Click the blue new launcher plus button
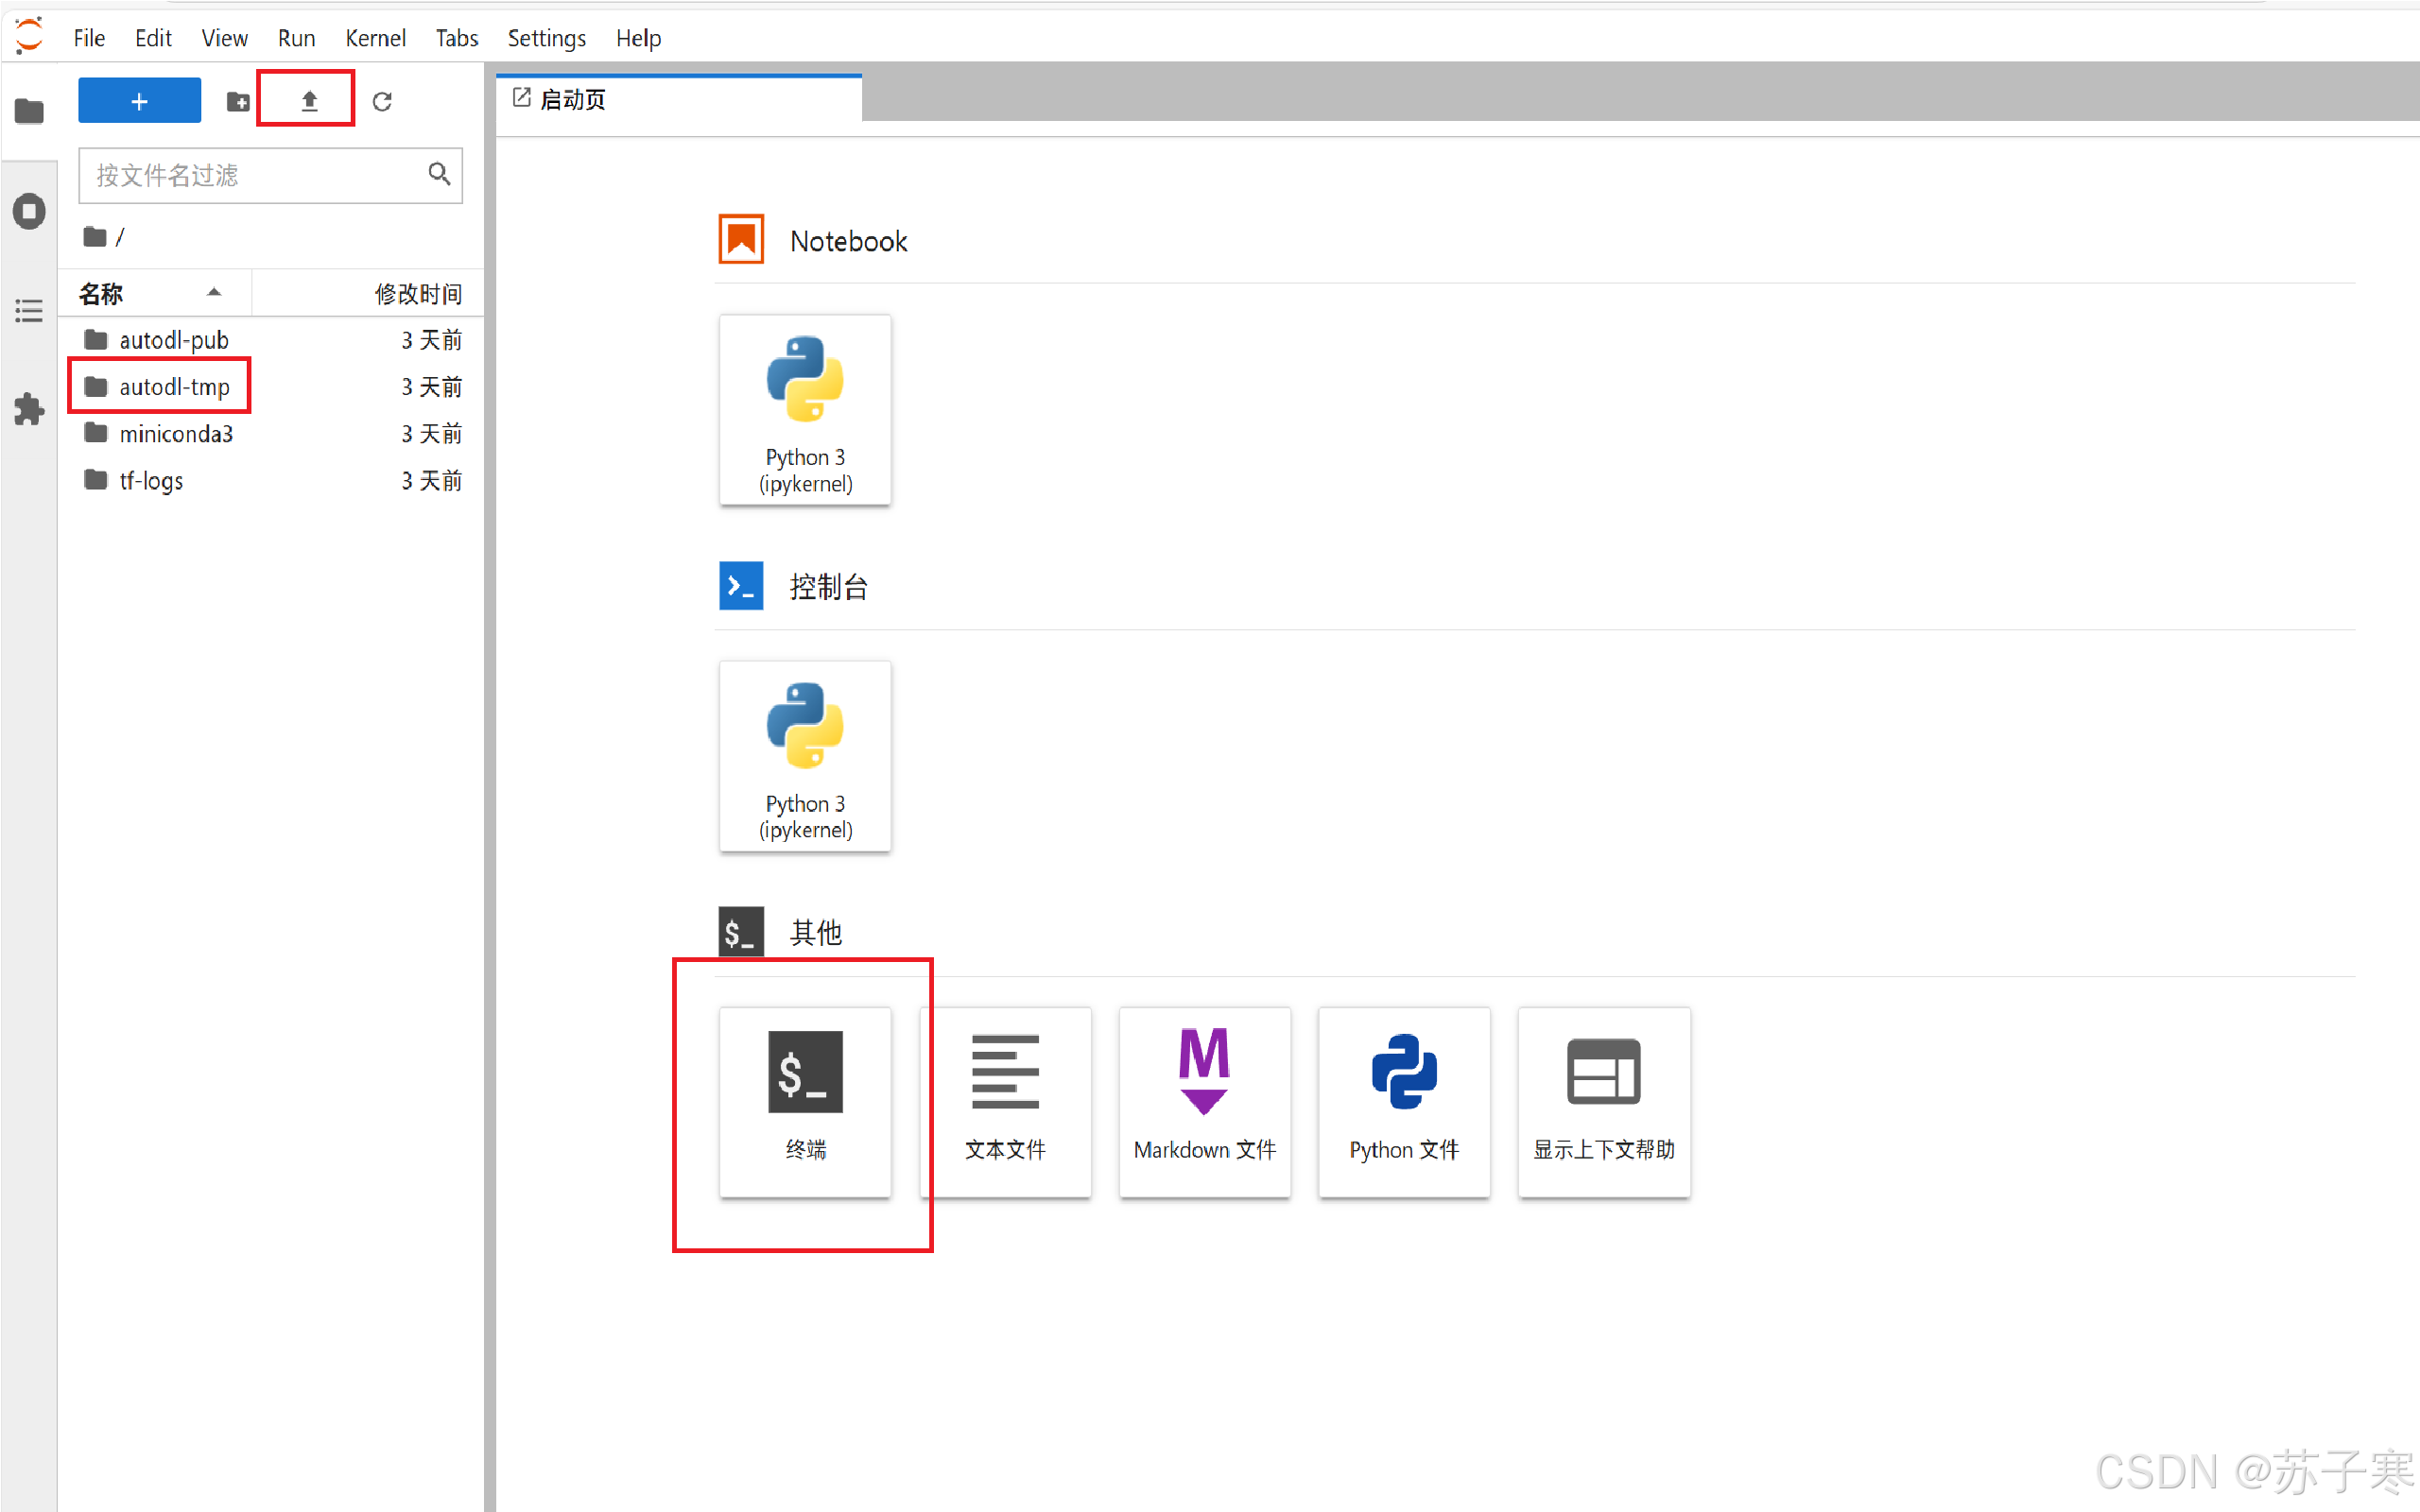Image resolution: width=2420 pixels, height=1512 pixels. tap(139, 101)
